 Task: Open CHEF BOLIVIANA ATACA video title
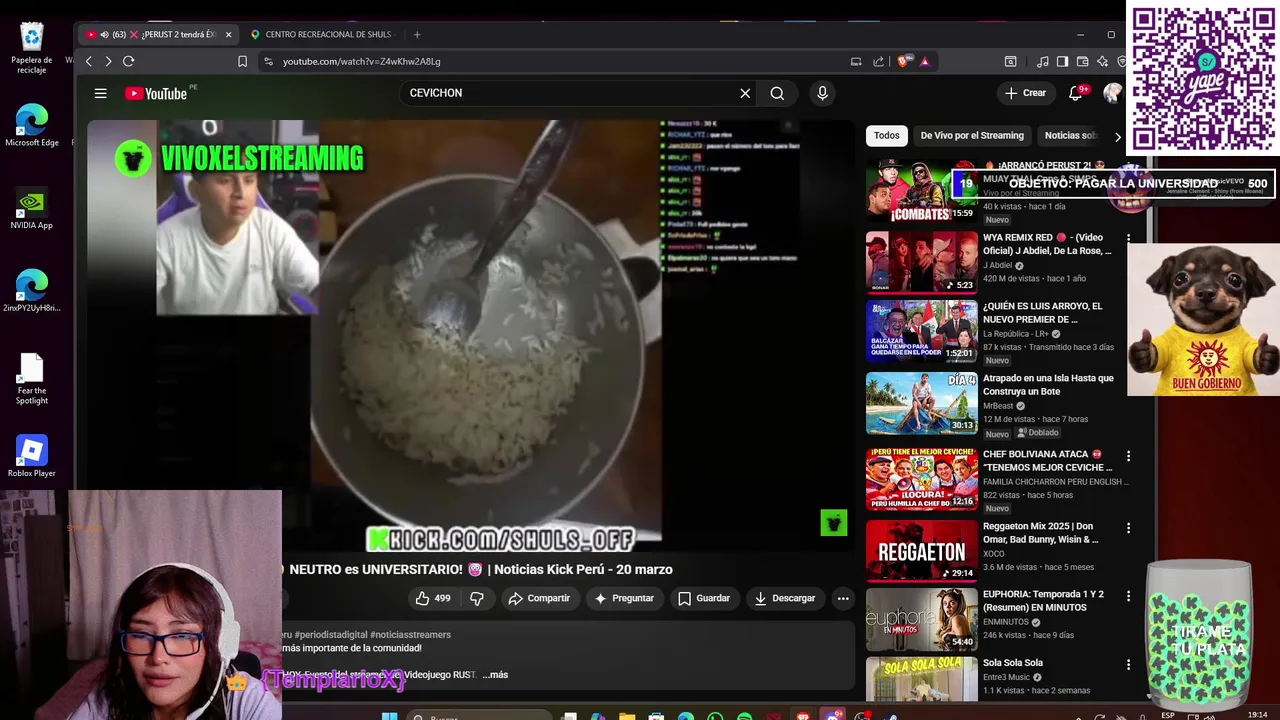[1048, 461]
